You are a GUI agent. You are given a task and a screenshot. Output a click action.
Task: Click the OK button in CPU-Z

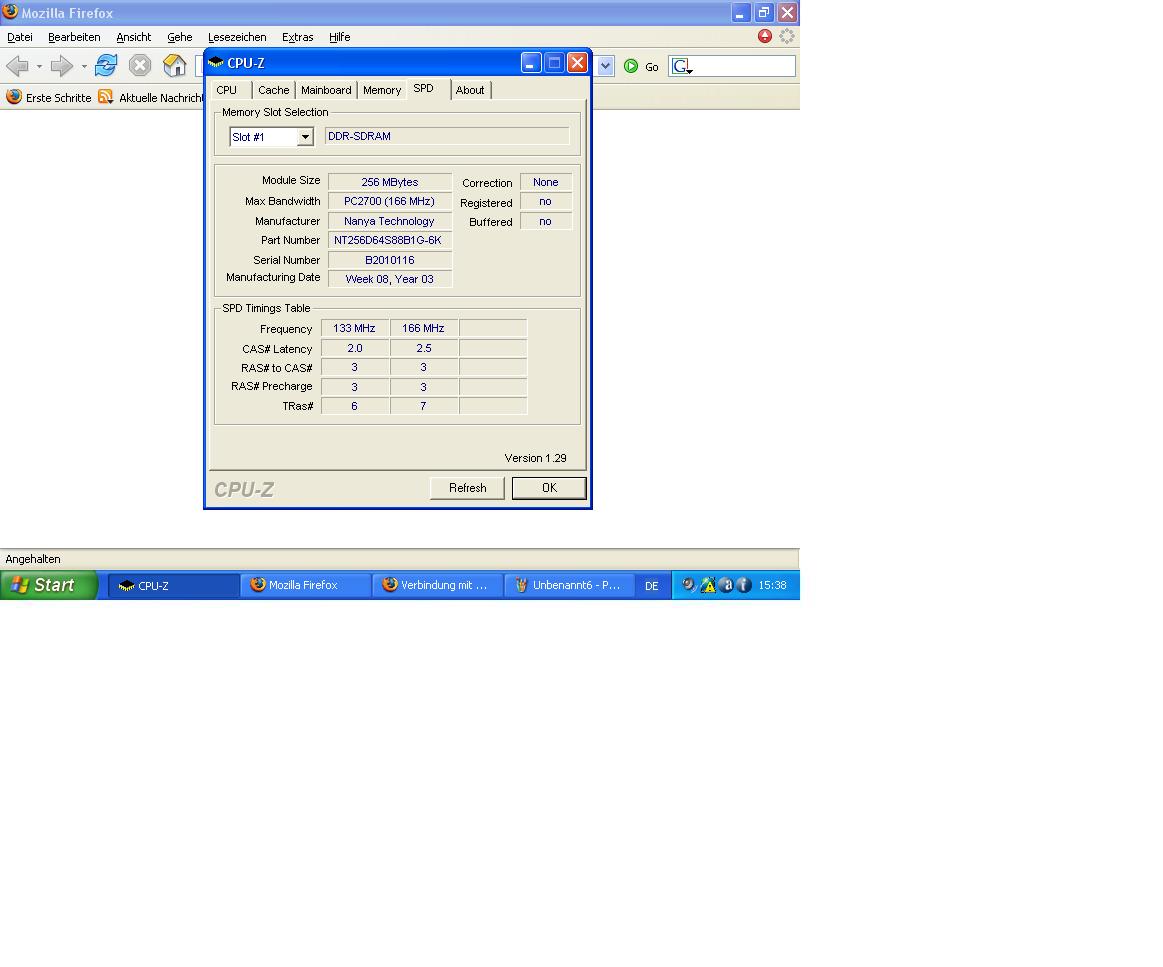[x=549, y=488]
